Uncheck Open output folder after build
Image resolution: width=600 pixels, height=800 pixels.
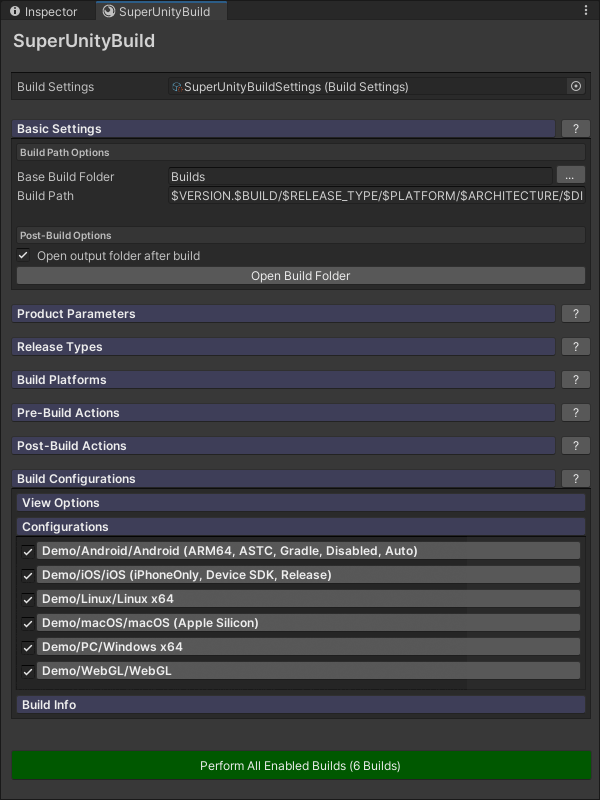point(23,256)
